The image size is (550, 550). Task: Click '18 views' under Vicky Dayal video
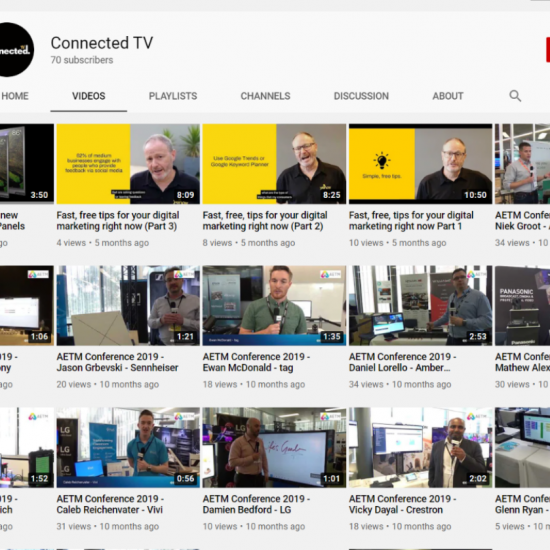point(366,526)
